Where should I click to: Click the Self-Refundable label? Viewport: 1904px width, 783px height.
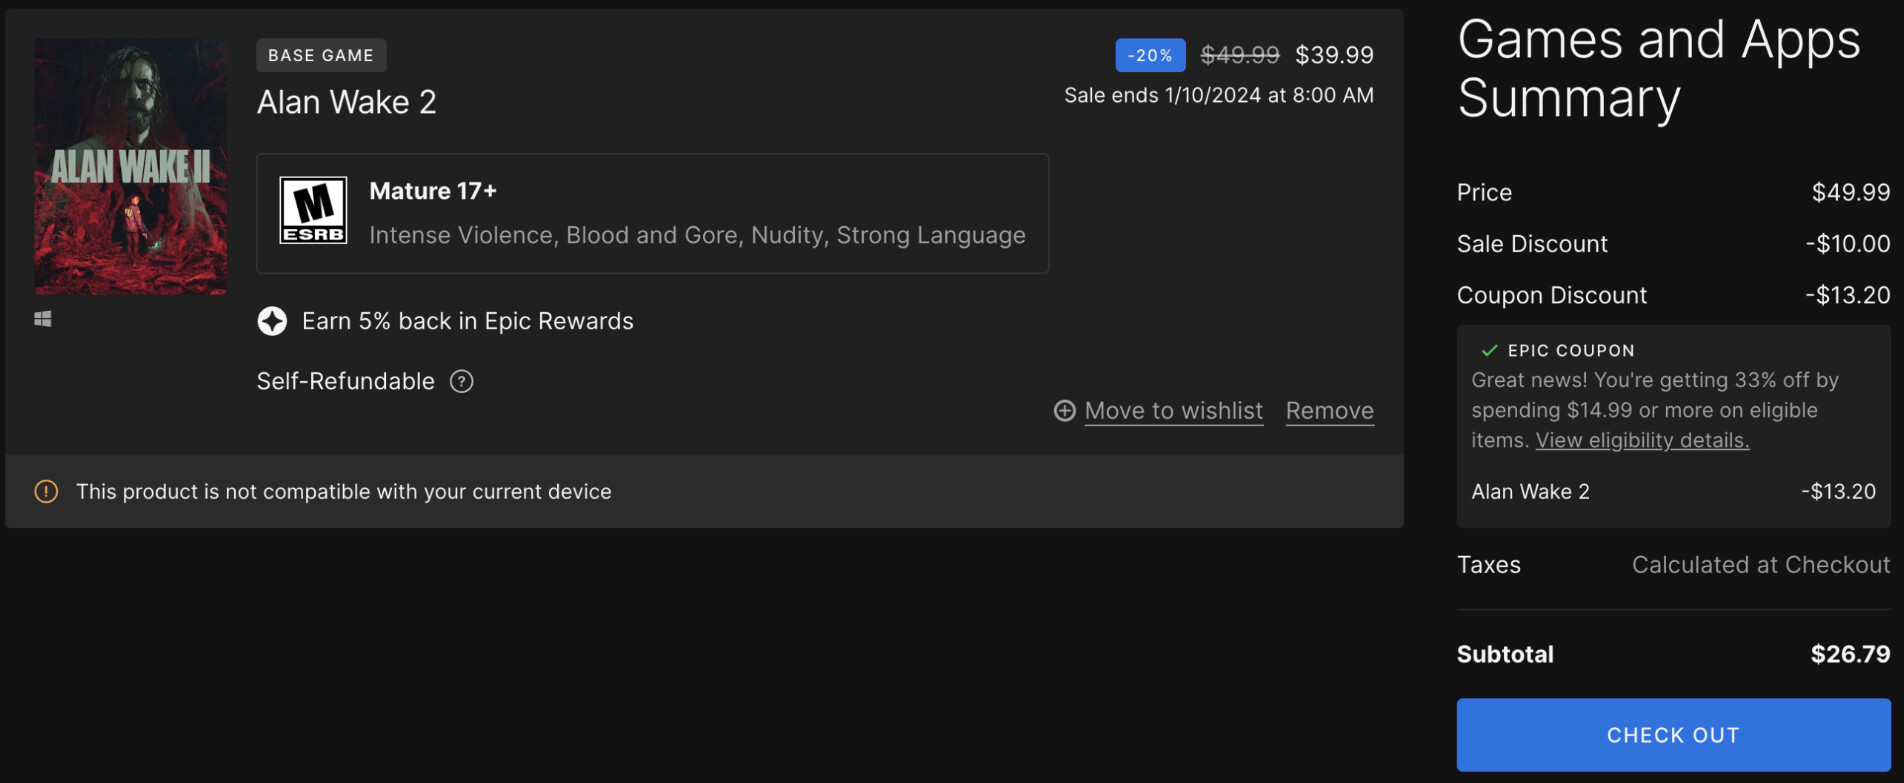click(345, 382)
